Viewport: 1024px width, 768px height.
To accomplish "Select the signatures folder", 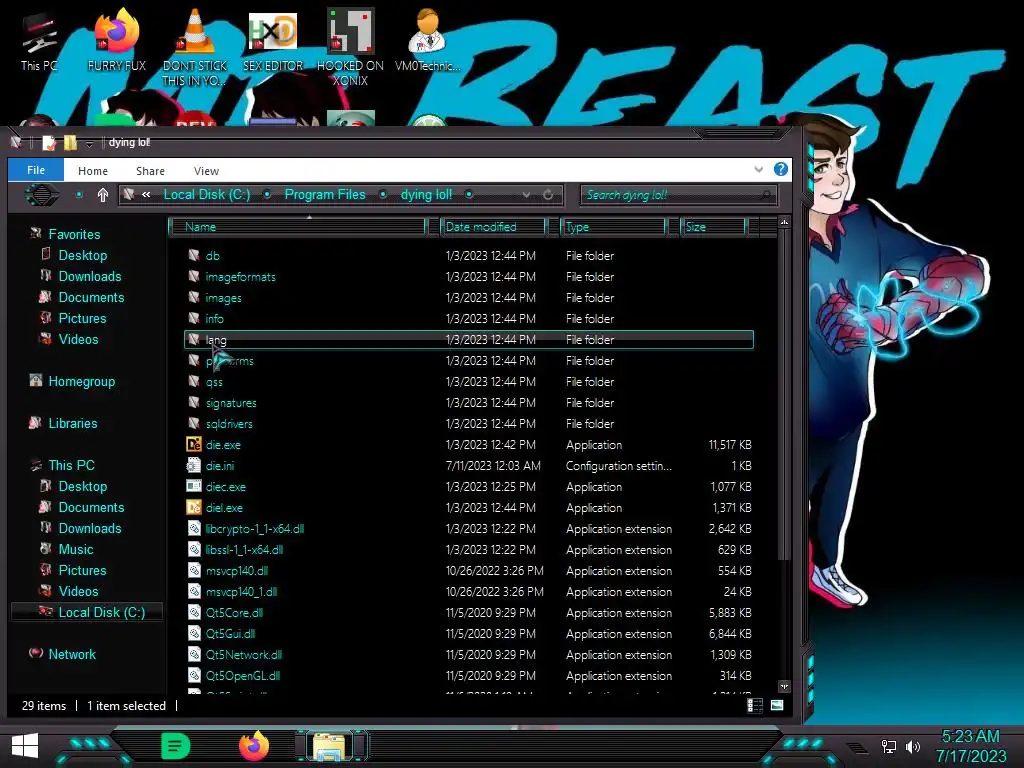I will click(231, 403).
